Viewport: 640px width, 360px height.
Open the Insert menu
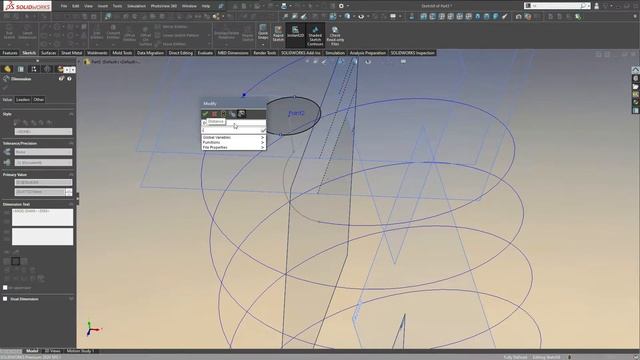(x=102, y=6)
